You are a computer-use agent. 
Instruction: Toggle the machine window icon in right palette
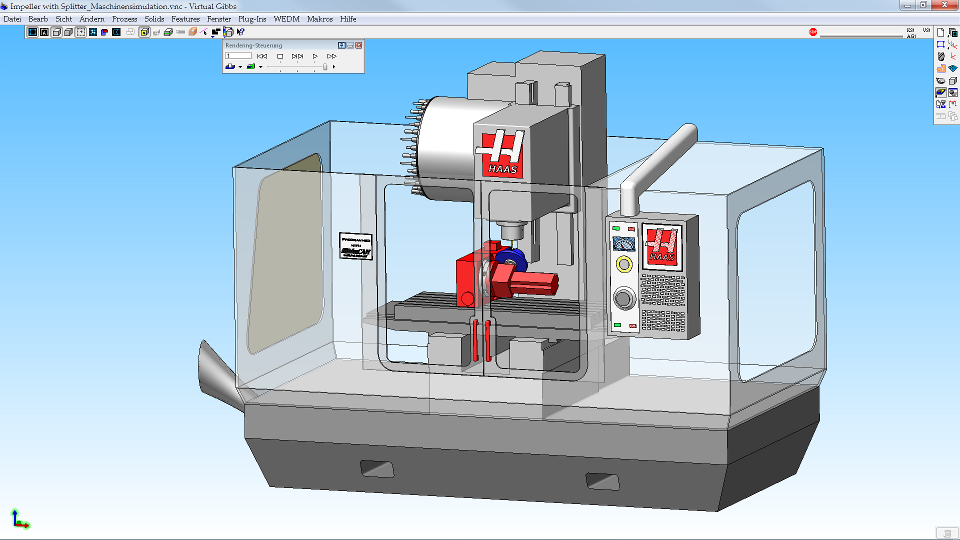click(953, 92)
